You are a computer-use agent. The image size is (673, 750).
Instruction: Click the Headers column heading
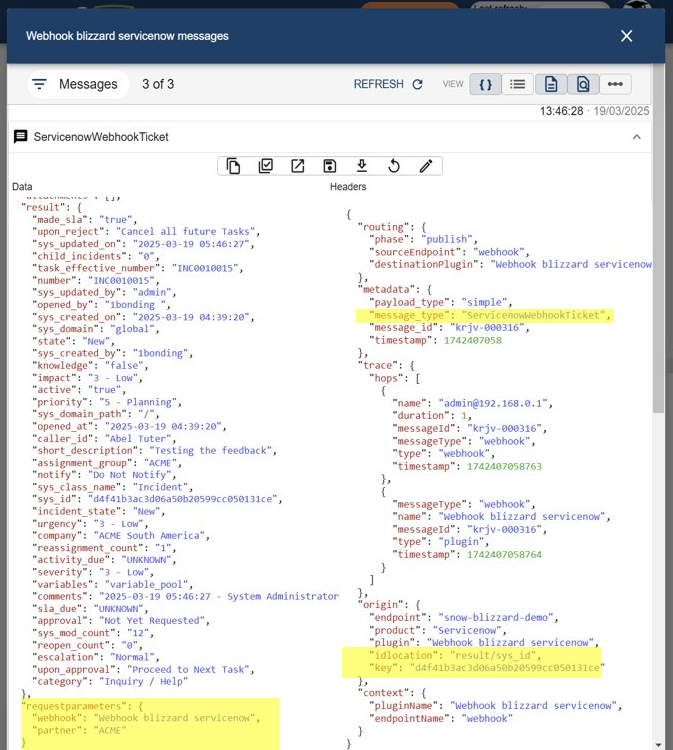(x=348, y=187)
